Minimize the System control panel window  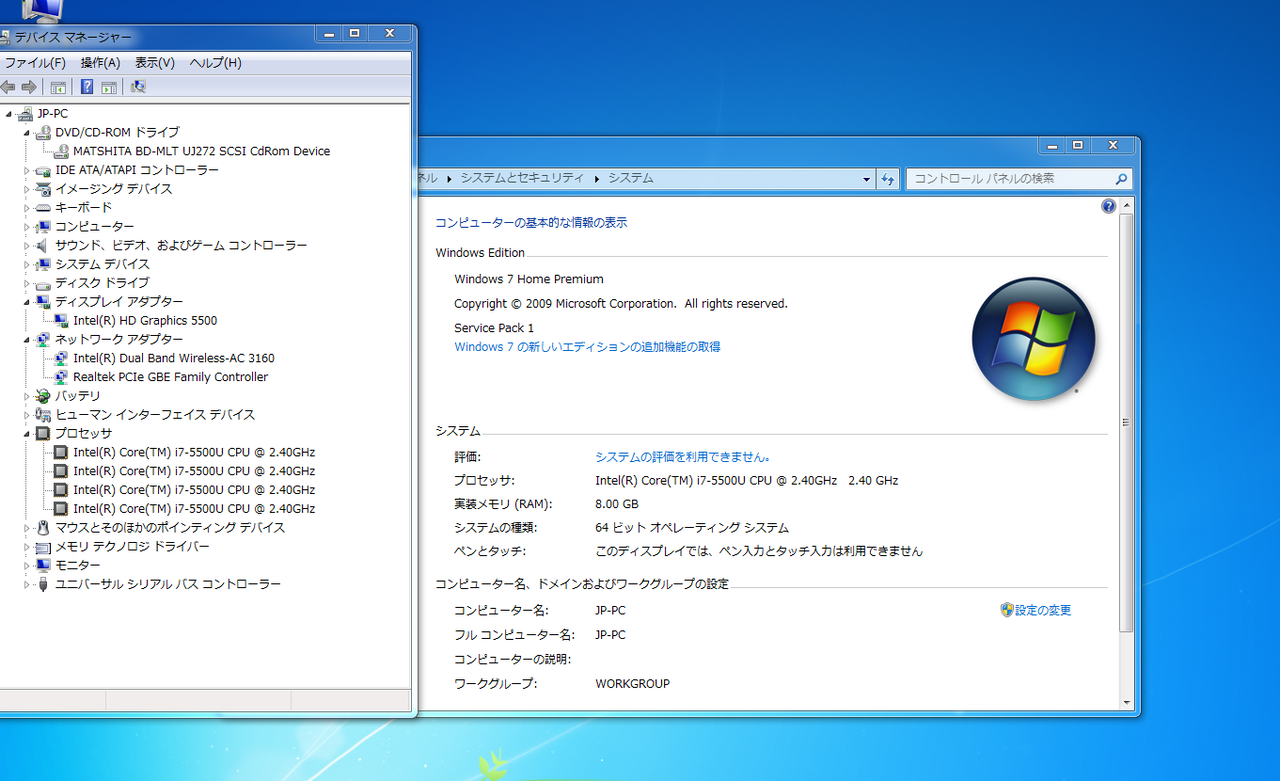1052,145
